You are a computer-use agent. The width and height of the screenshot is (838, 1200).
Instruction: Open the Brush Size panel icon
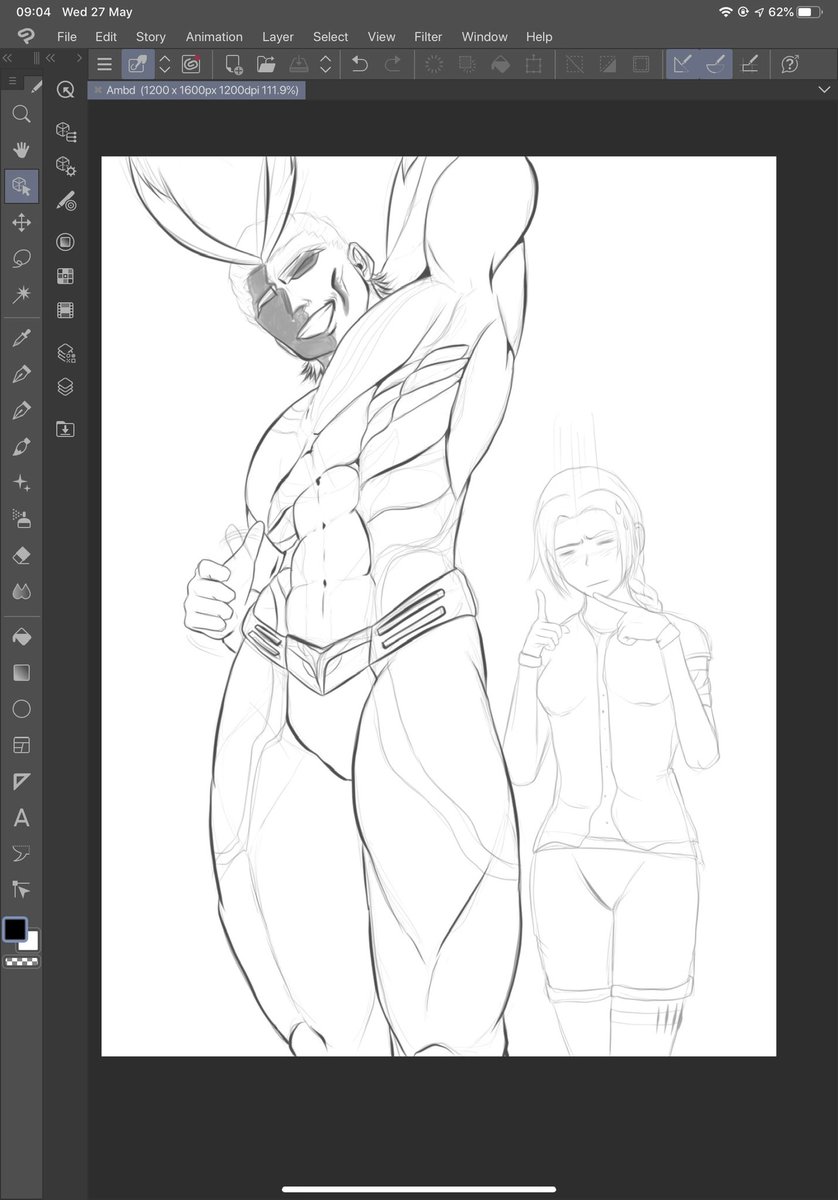(x=66, y=201)
